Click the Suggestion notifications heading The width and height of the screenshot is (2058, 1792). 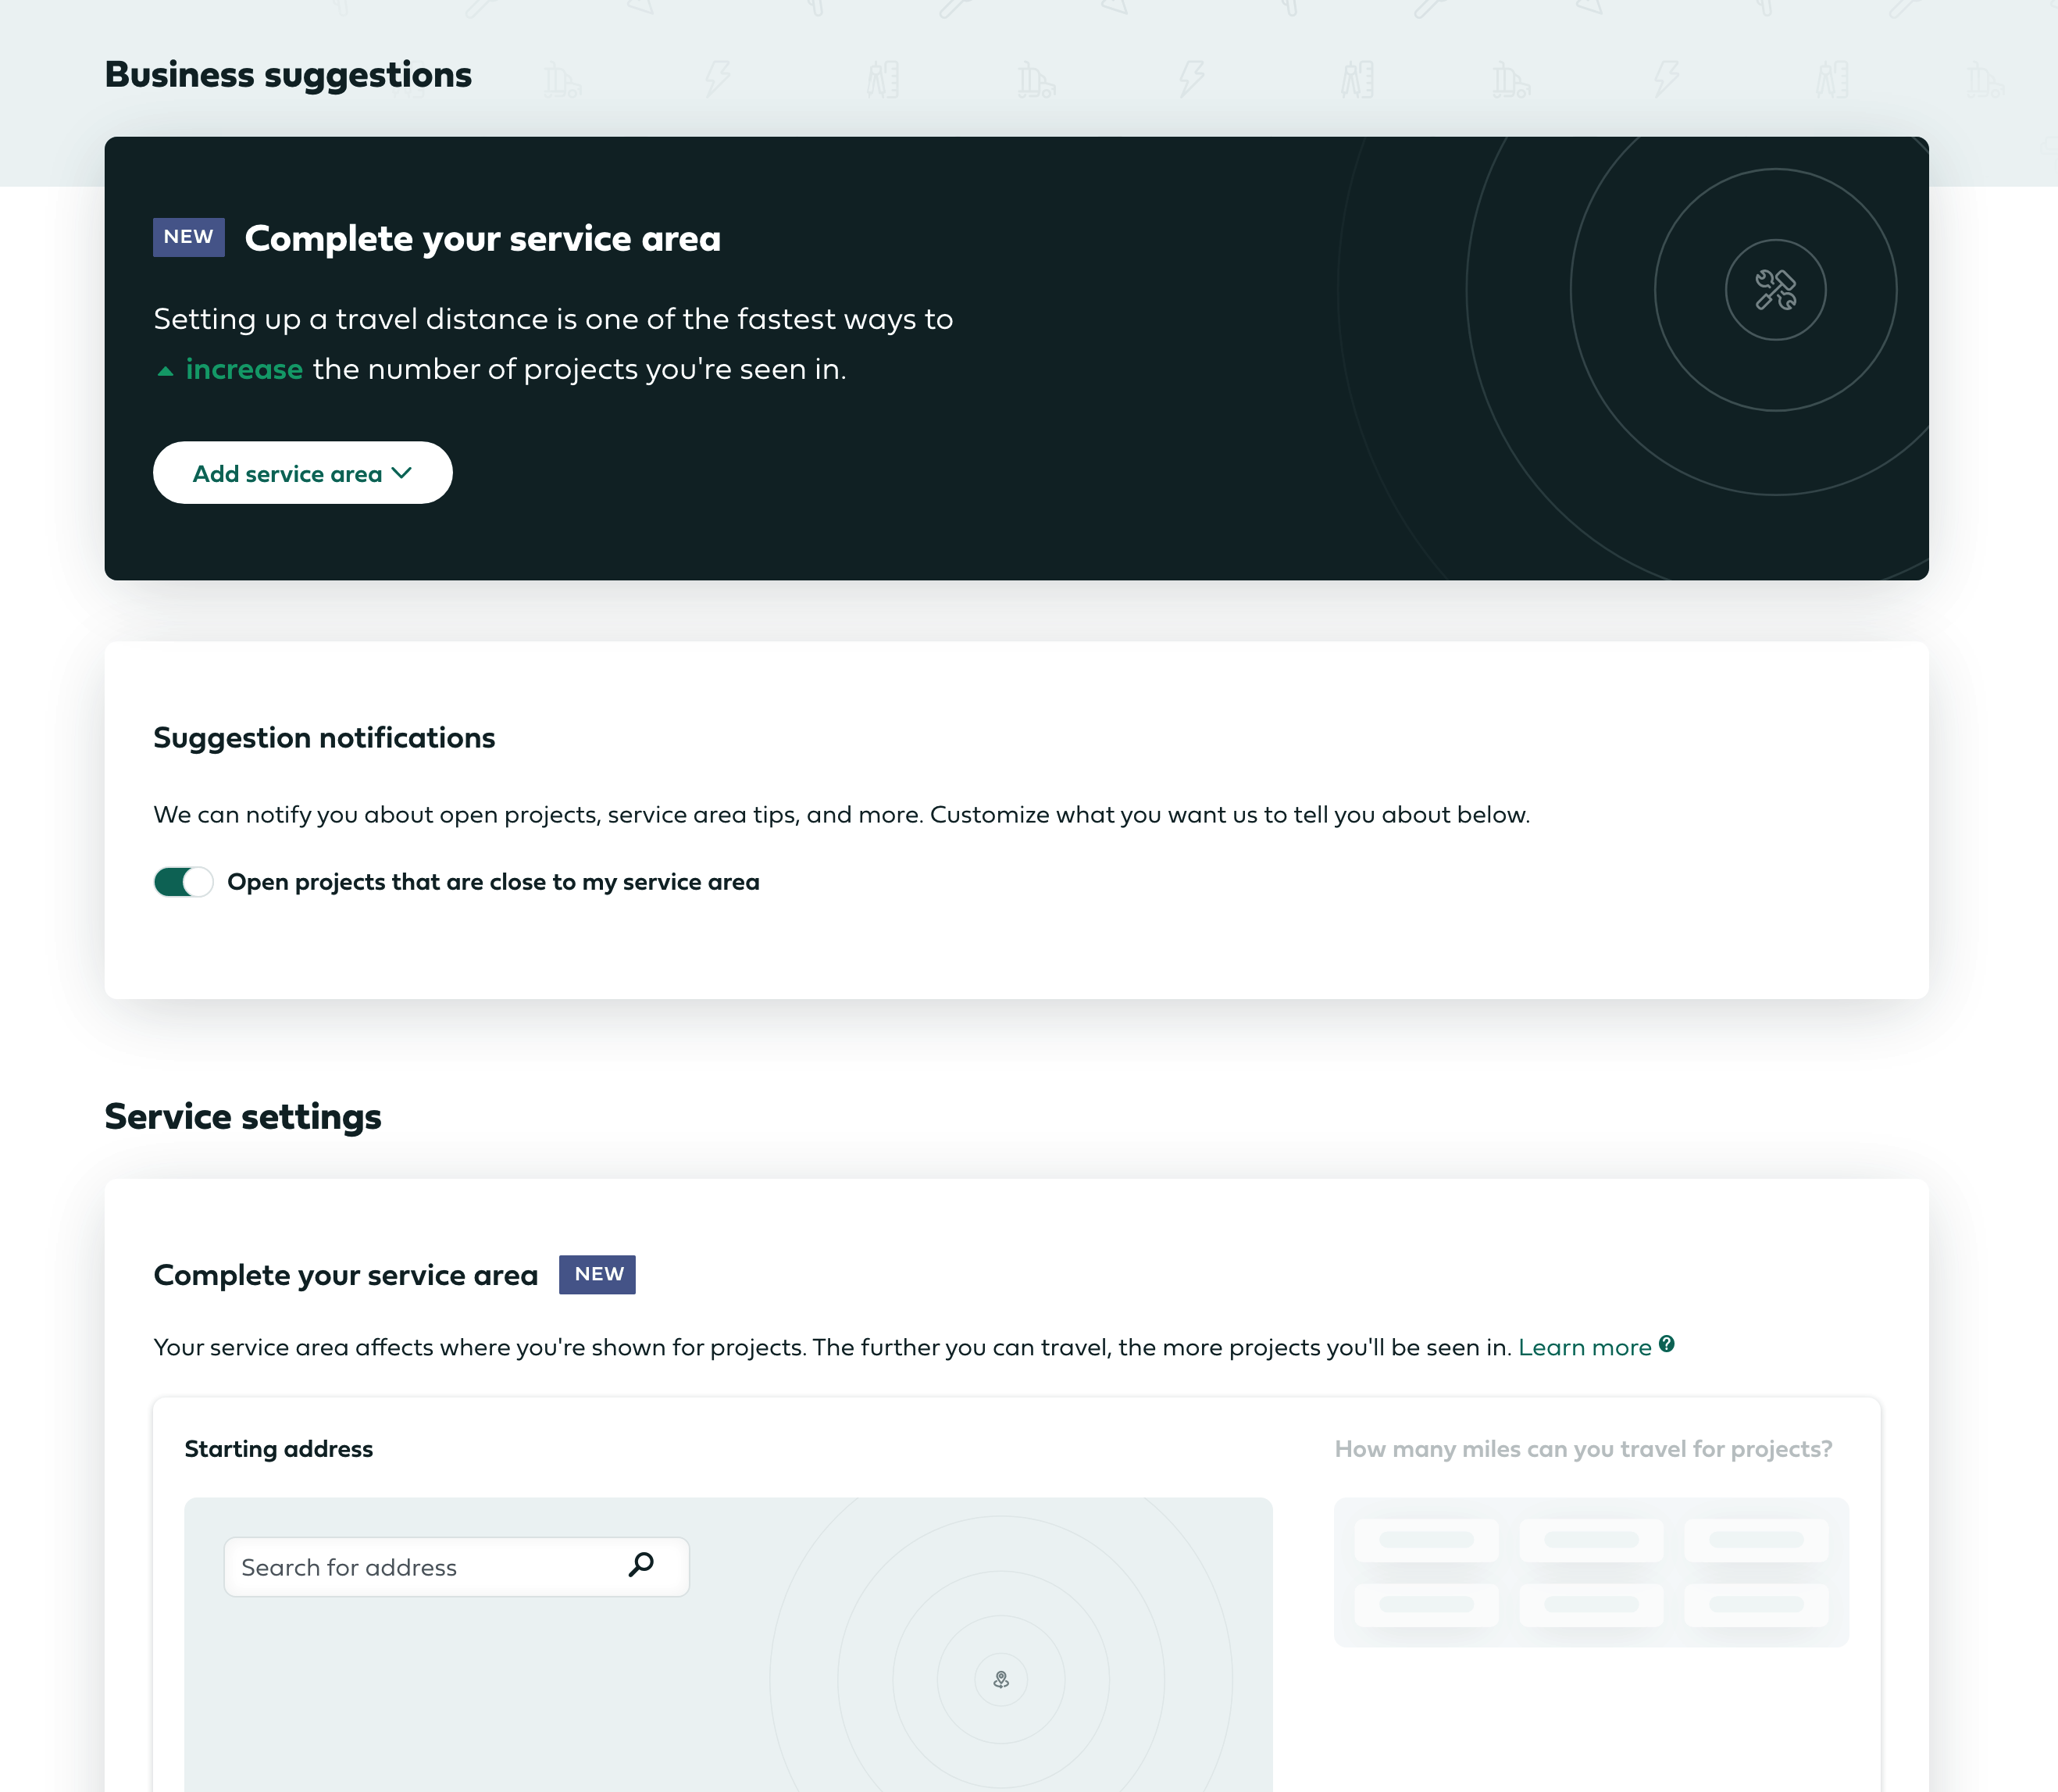point(324,738)
